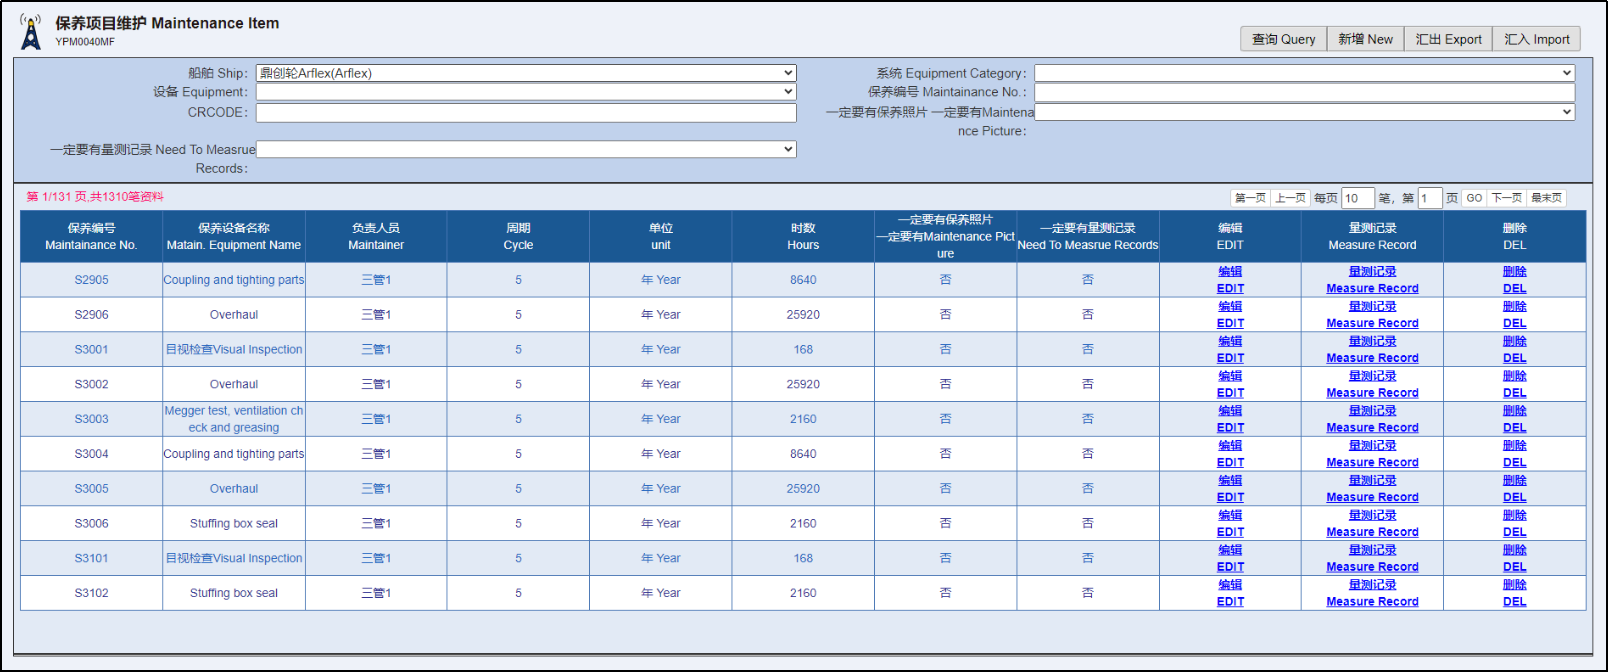Screen dimensions: 1608x672
Task: Go to first page with 第一页
Action: pyautogui.click(x=1250, y=198)
